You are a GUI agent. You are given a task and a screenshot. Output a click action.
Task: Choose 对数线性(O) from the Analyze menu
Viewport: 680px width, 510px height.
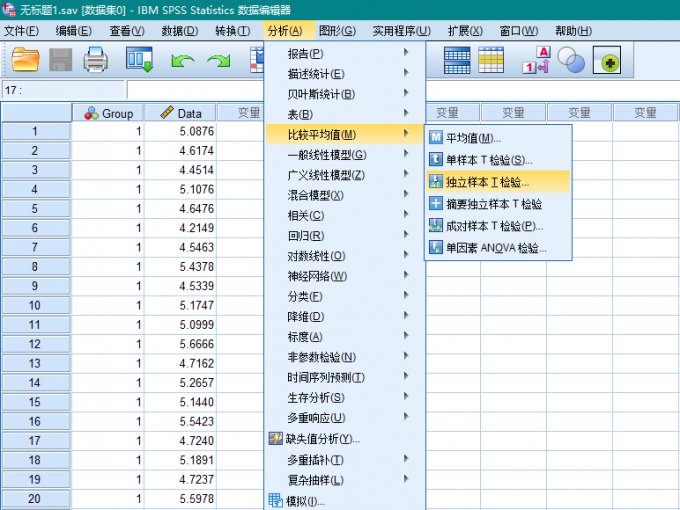click(x=345, y=256)
